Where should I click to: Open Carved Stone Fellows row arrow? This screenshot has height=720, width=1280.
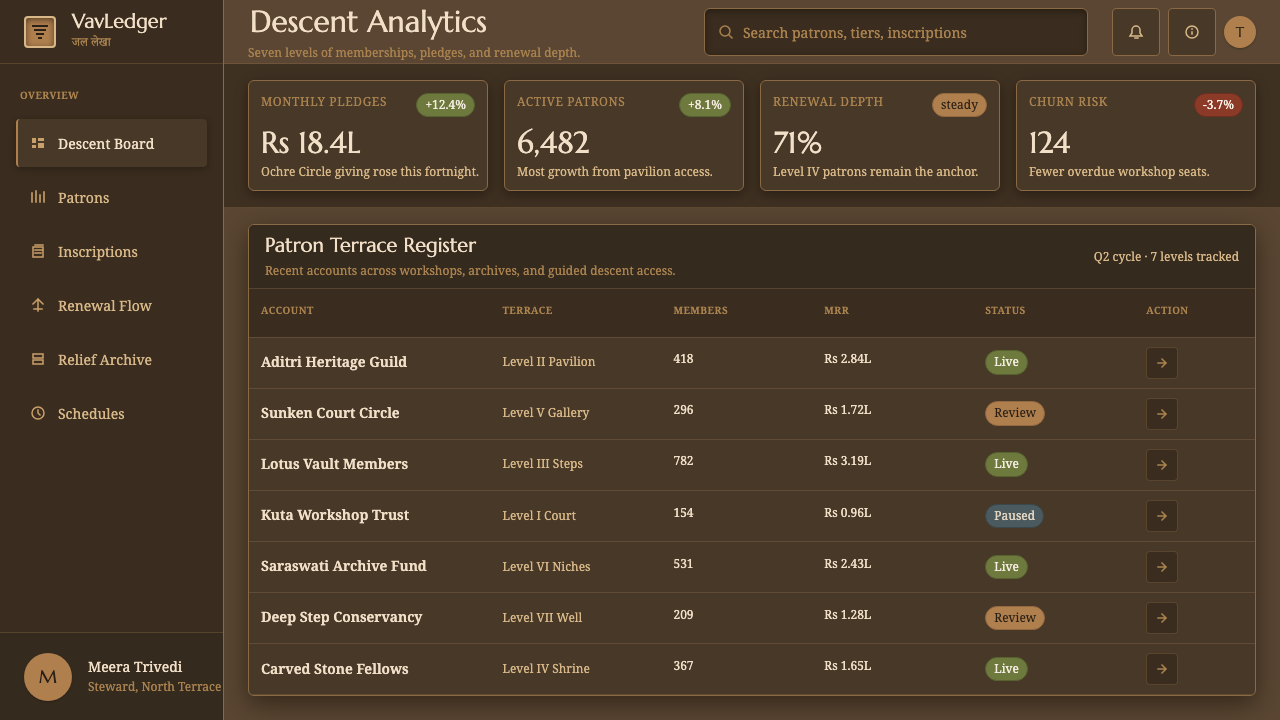[1162, 669]
